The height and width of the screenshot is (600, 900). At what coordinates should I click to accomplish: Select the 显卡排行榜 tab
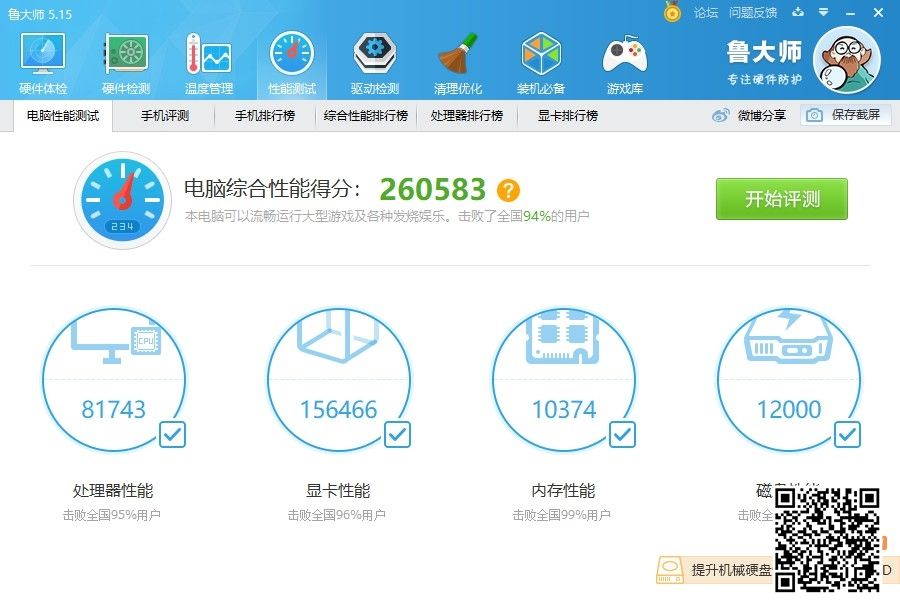[568, 115]
